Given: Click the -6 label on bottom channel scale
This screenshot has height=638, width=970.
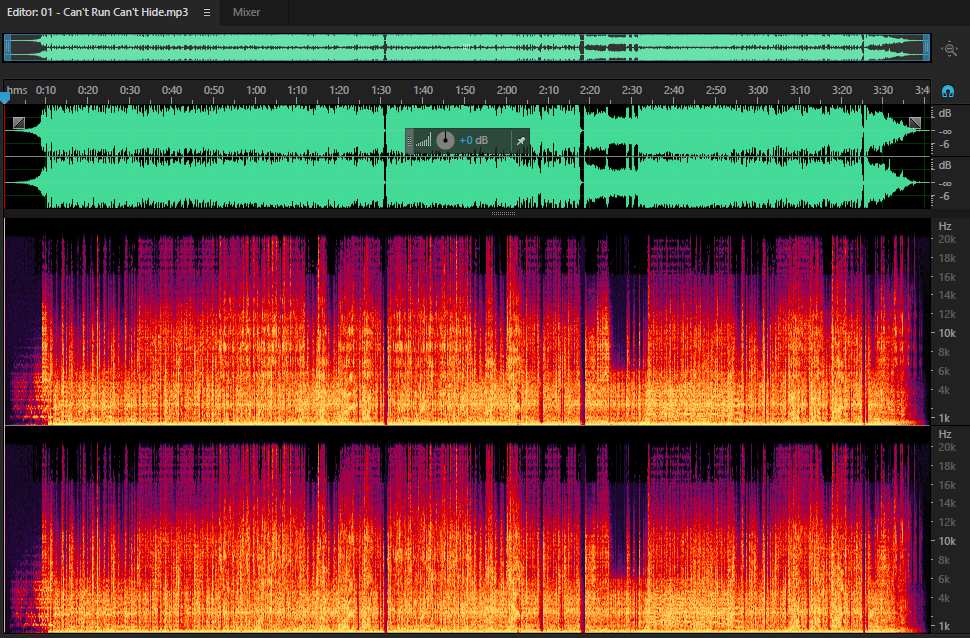Looking at the screenshot, I should click(944, 197).
